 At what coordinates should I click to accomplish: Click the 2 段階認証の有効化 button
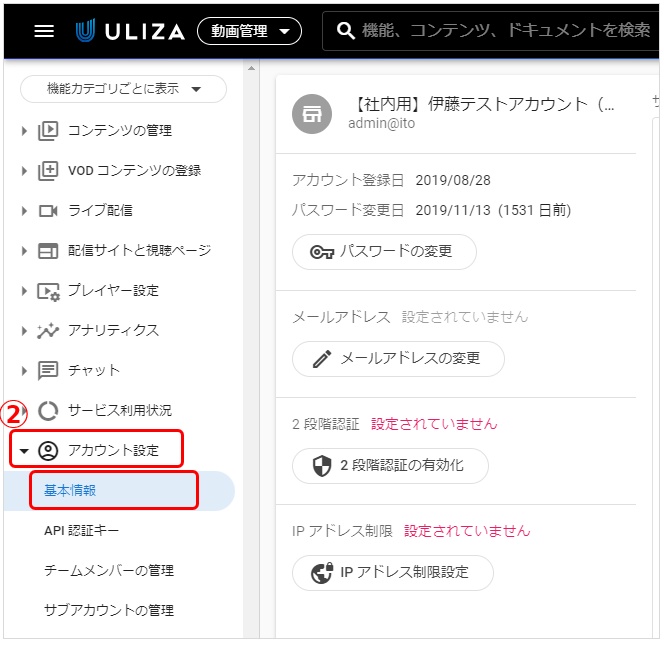click(390, 466)
